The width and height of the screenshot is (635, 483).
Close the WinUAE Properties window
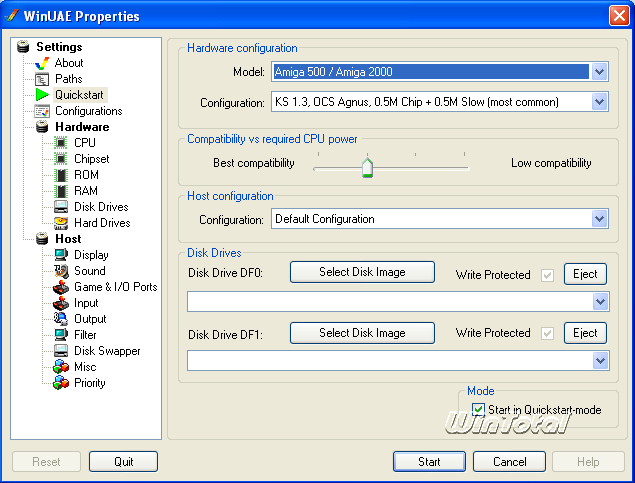pos(619,16)
